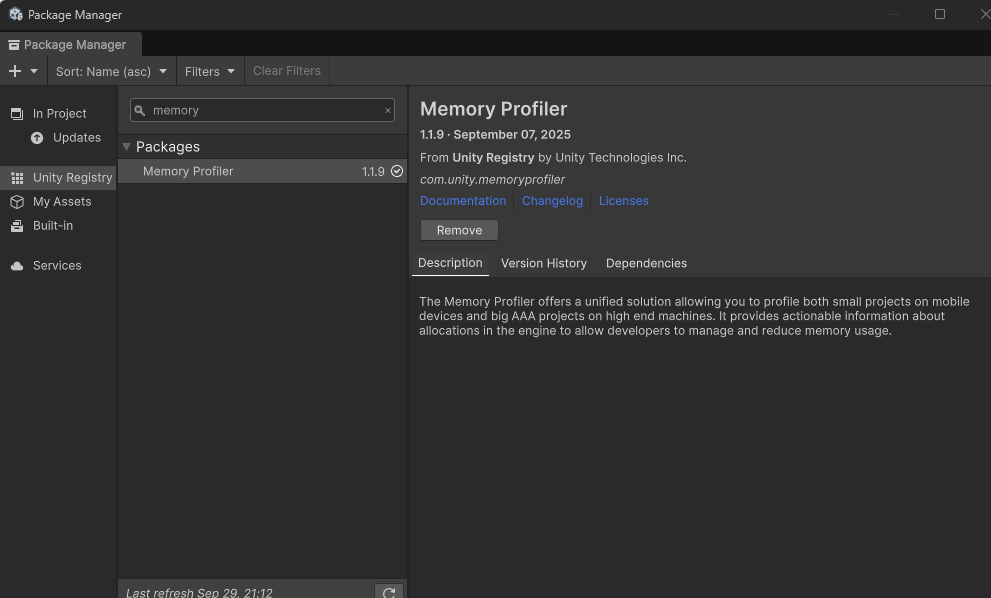Click the My Assets cube icon
The width and height of the screenshot is (991, 598).
pos(17,202)
